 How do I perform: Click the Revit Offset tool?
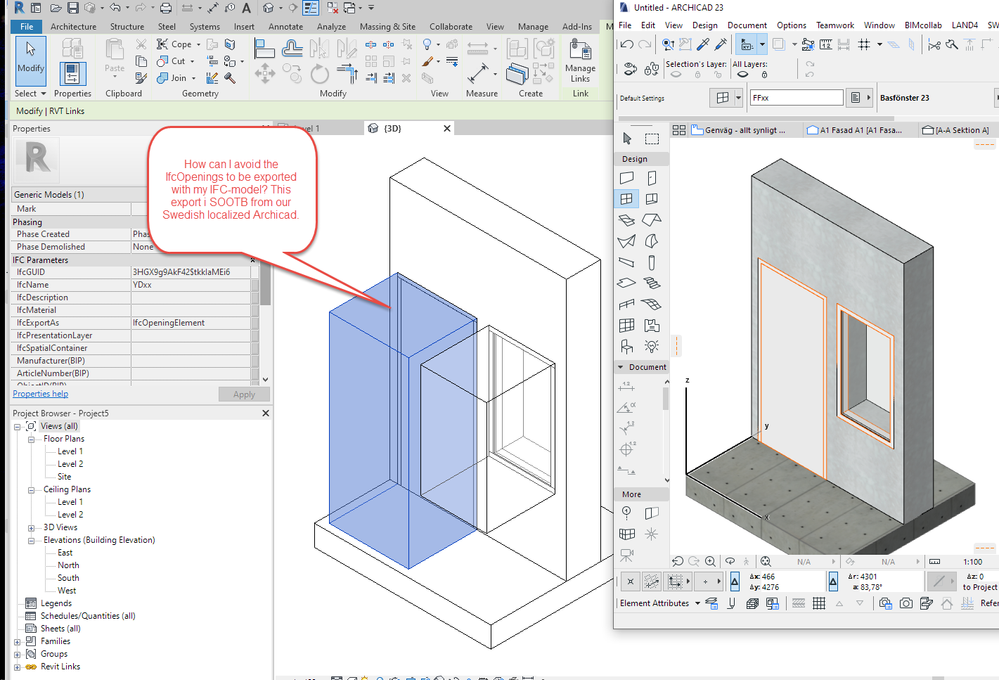292,48
